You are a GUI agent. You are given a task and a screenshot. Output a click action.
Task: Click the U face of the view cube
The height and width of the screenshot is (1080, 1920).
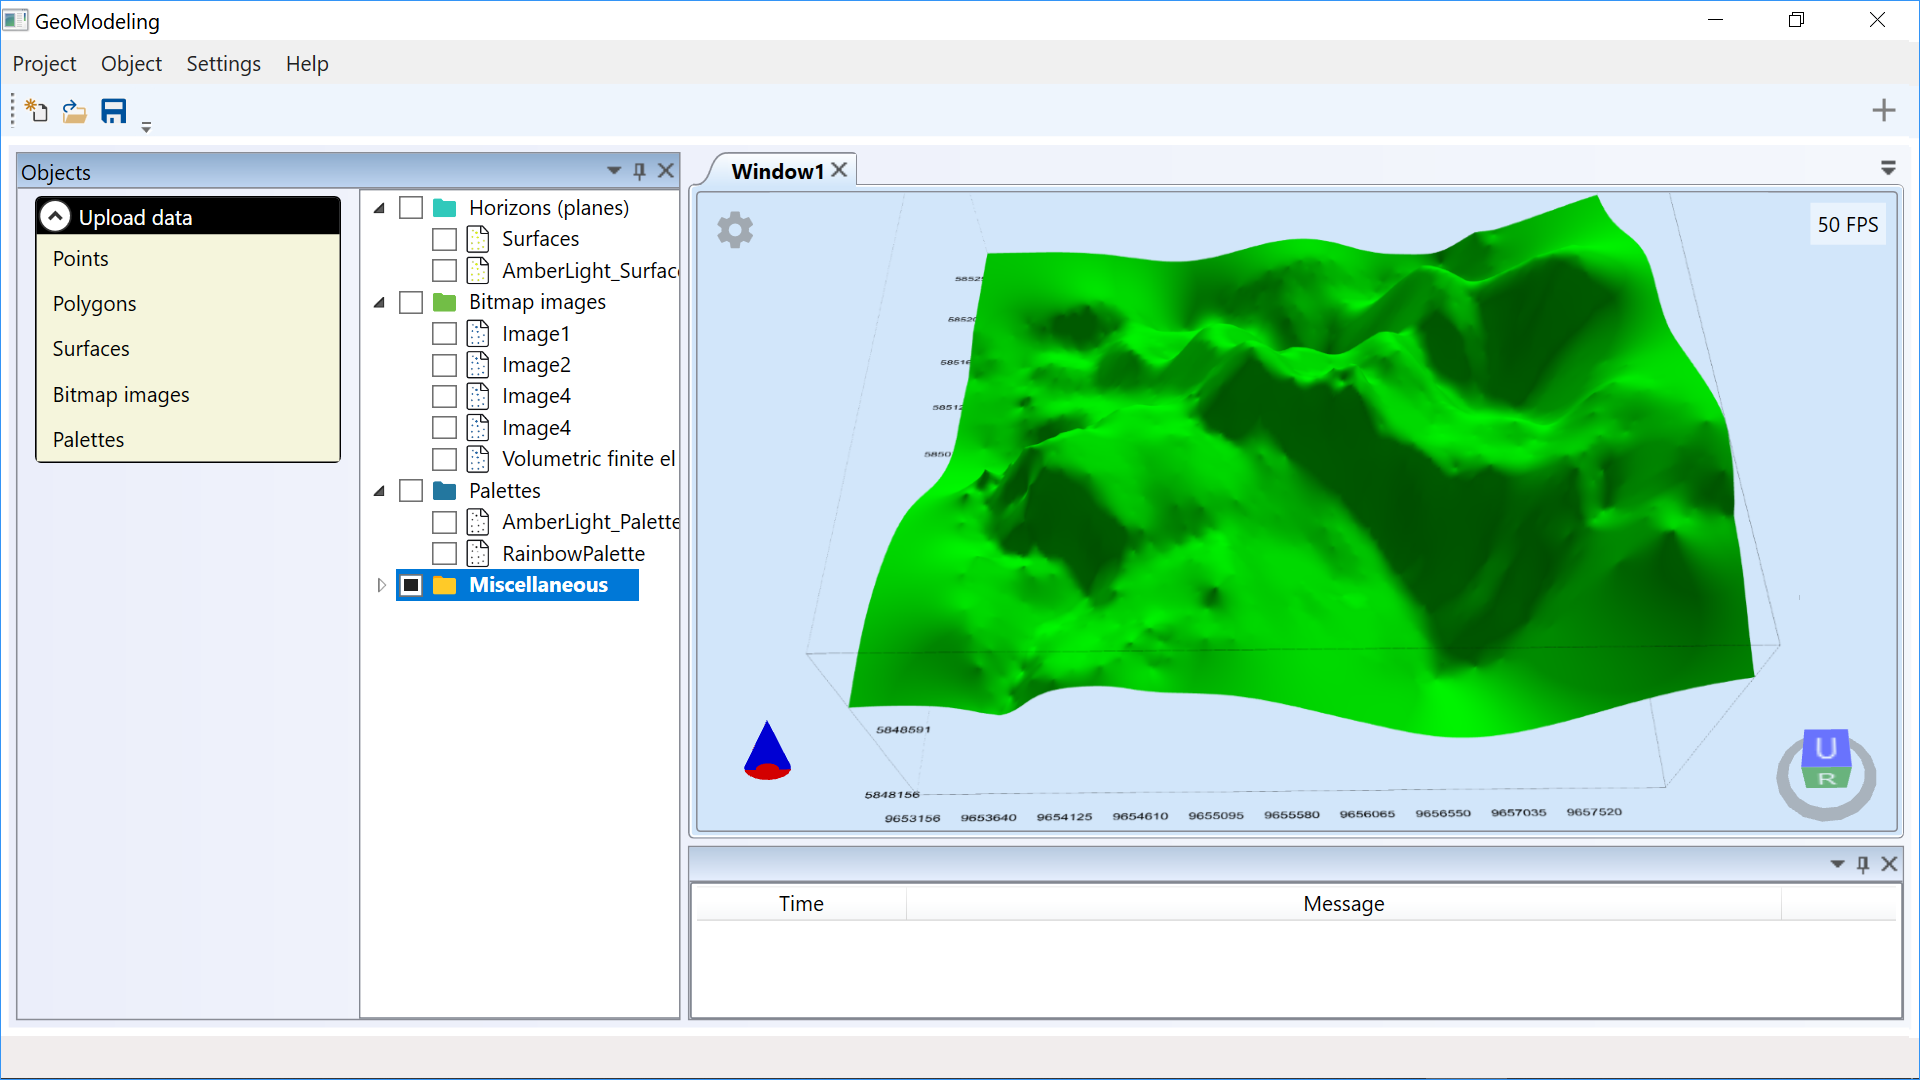coord(1826,748)
